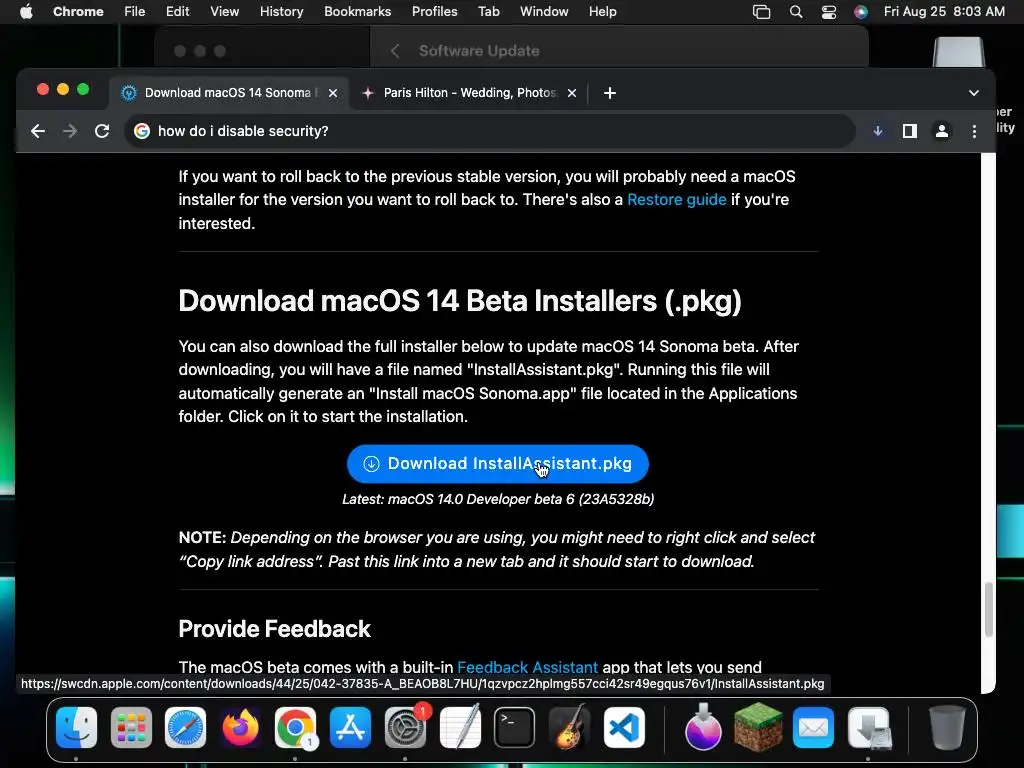
Task: Click back chevron in Software Update window
Action: click(395, 51)
